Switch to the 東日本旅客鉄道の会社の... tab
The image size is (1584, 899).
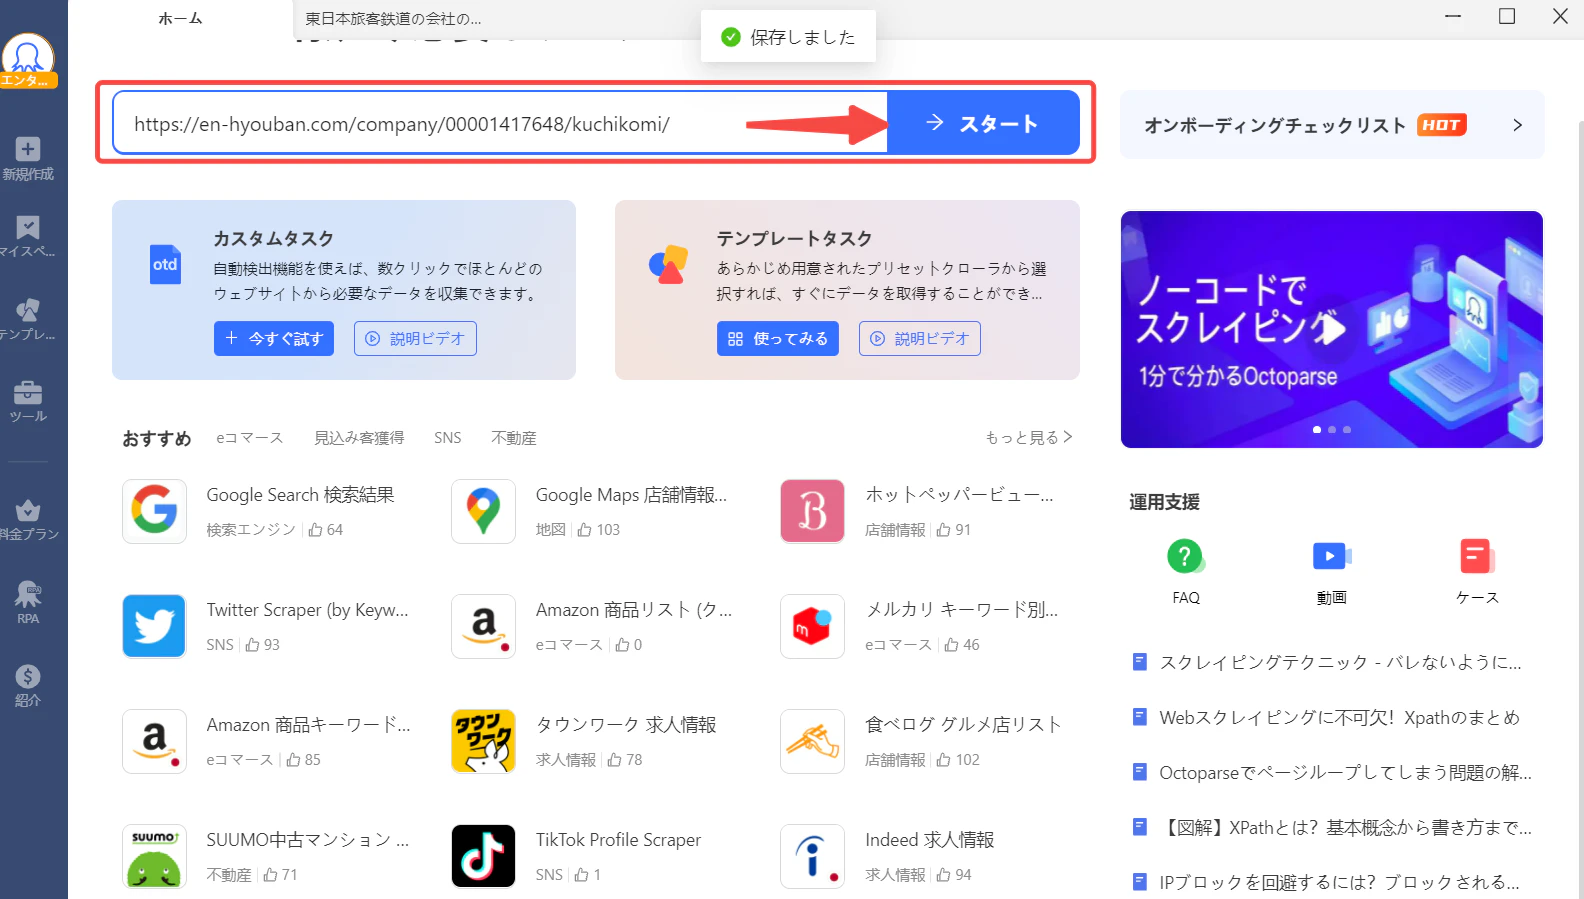(x=393, y=18)
